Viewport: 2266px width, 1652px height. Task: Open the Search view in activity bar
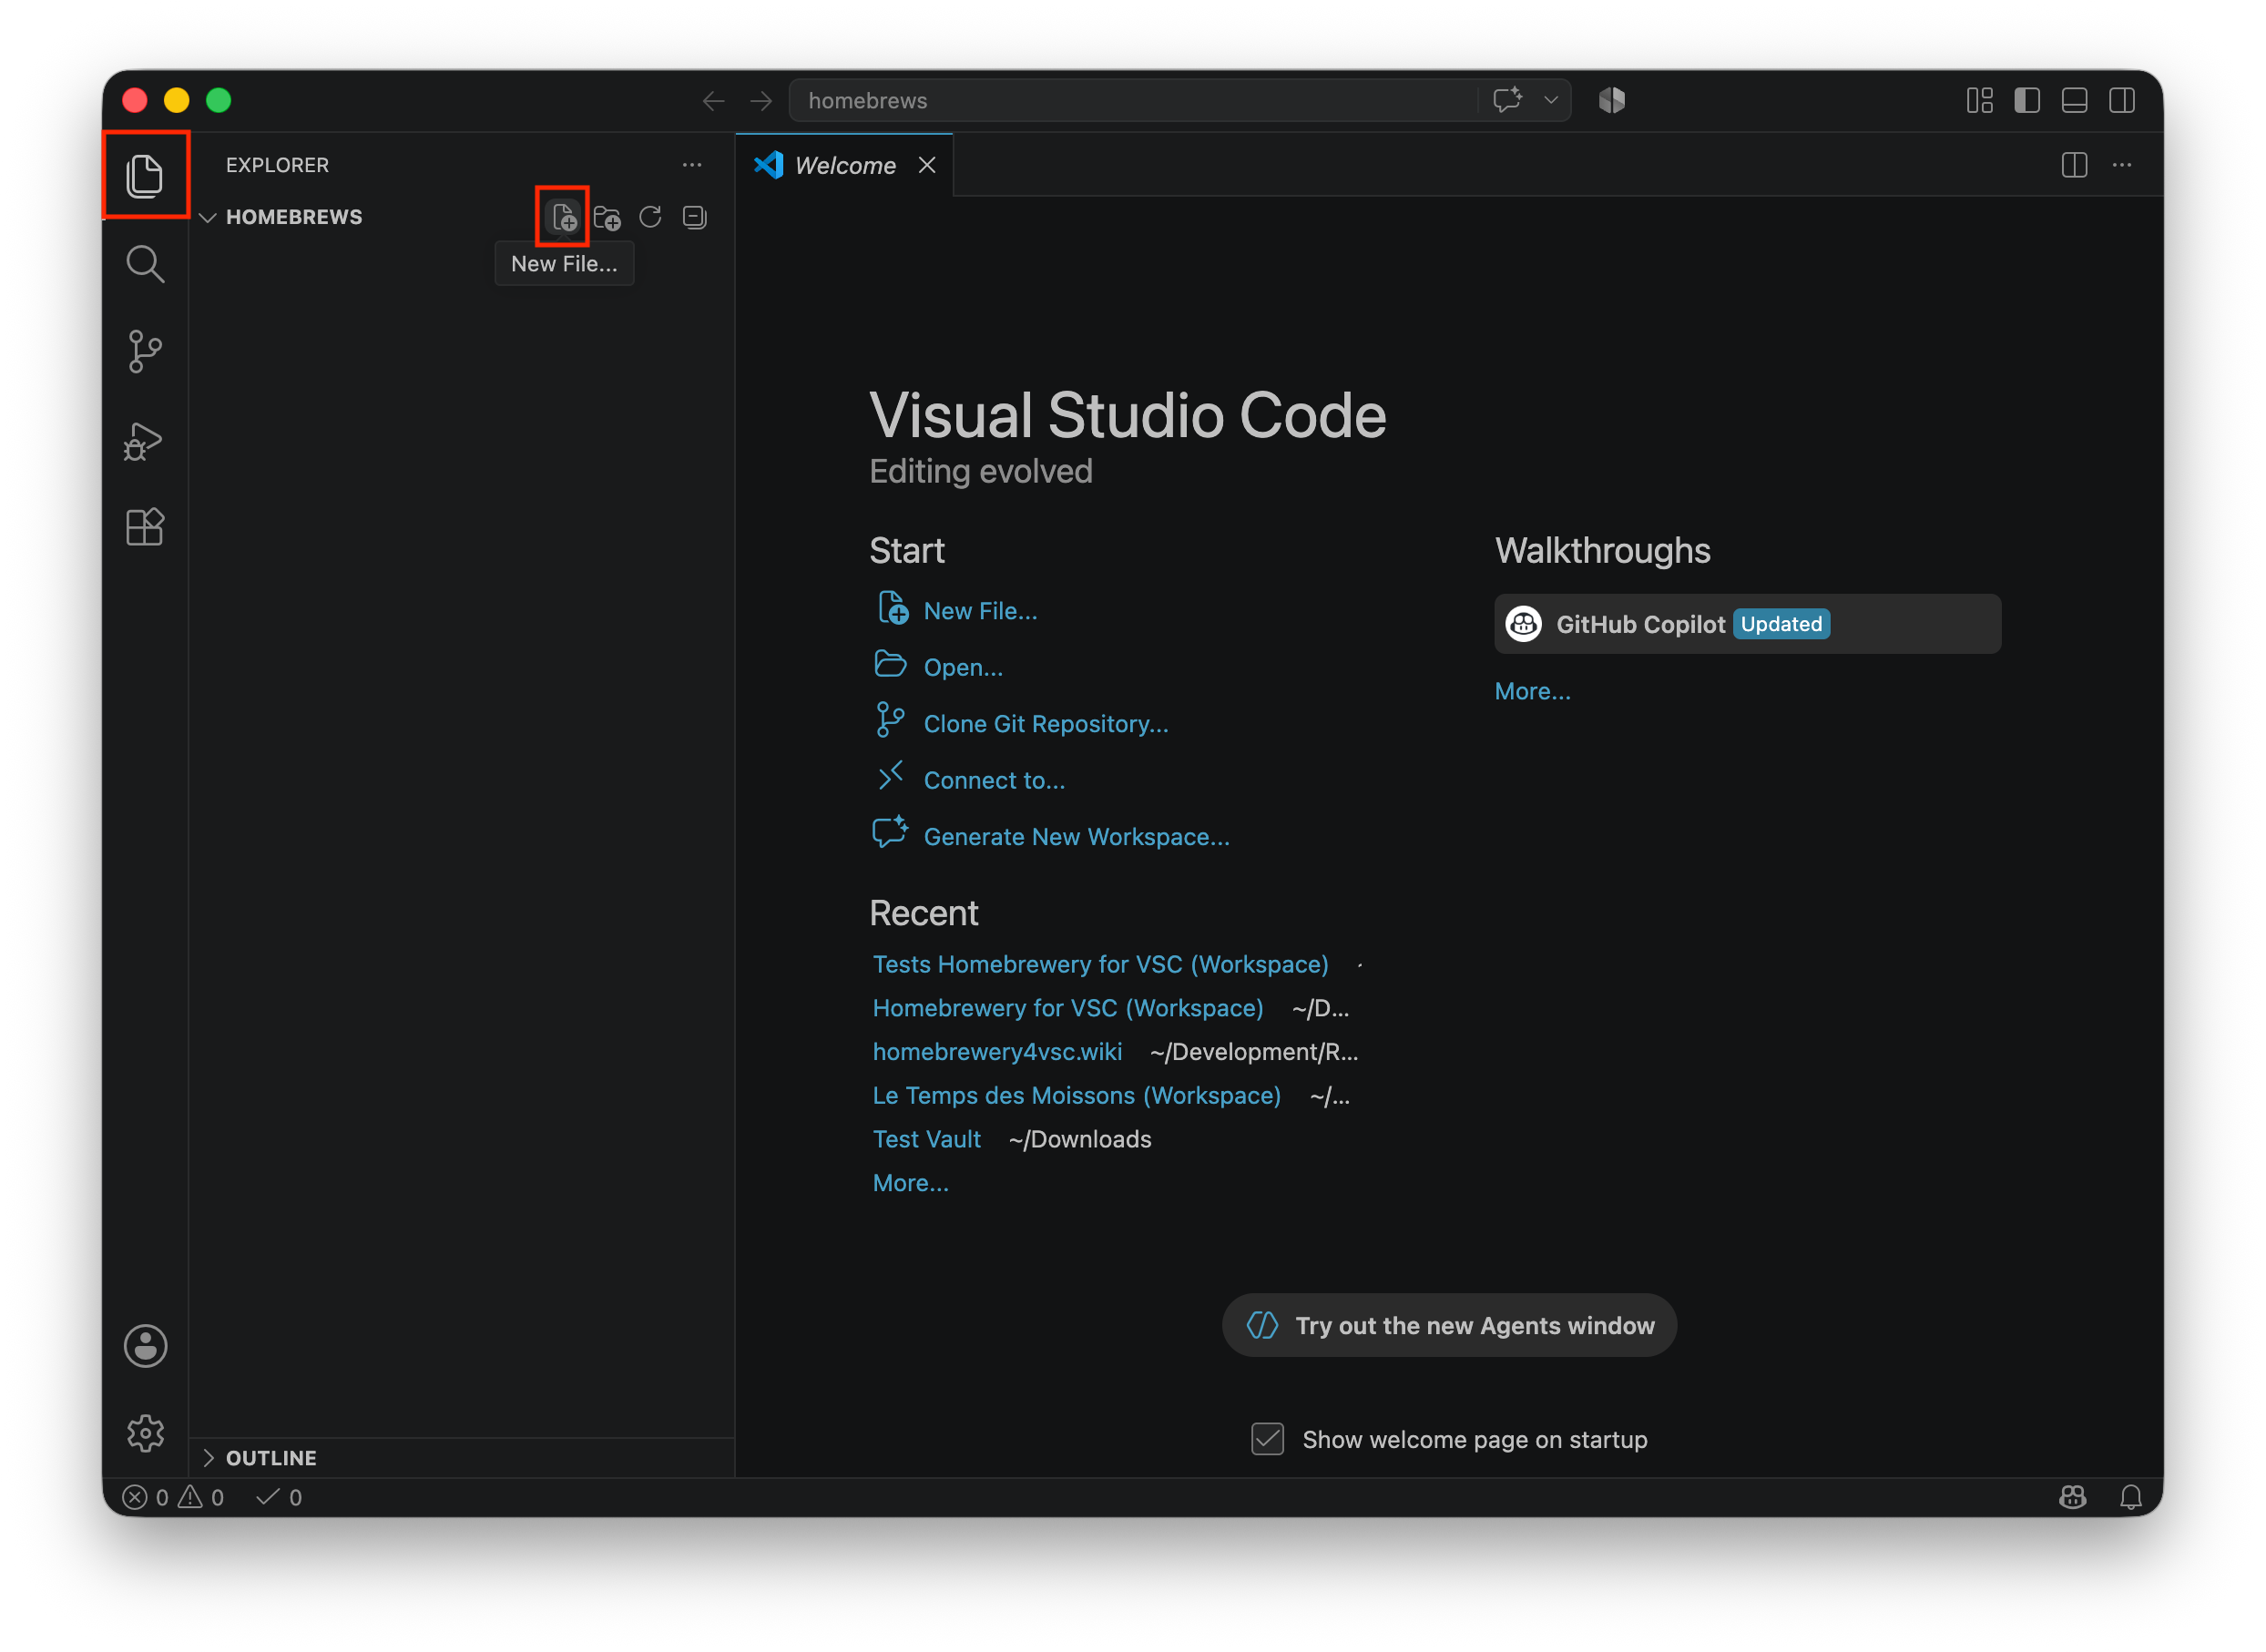click(145, 264)
